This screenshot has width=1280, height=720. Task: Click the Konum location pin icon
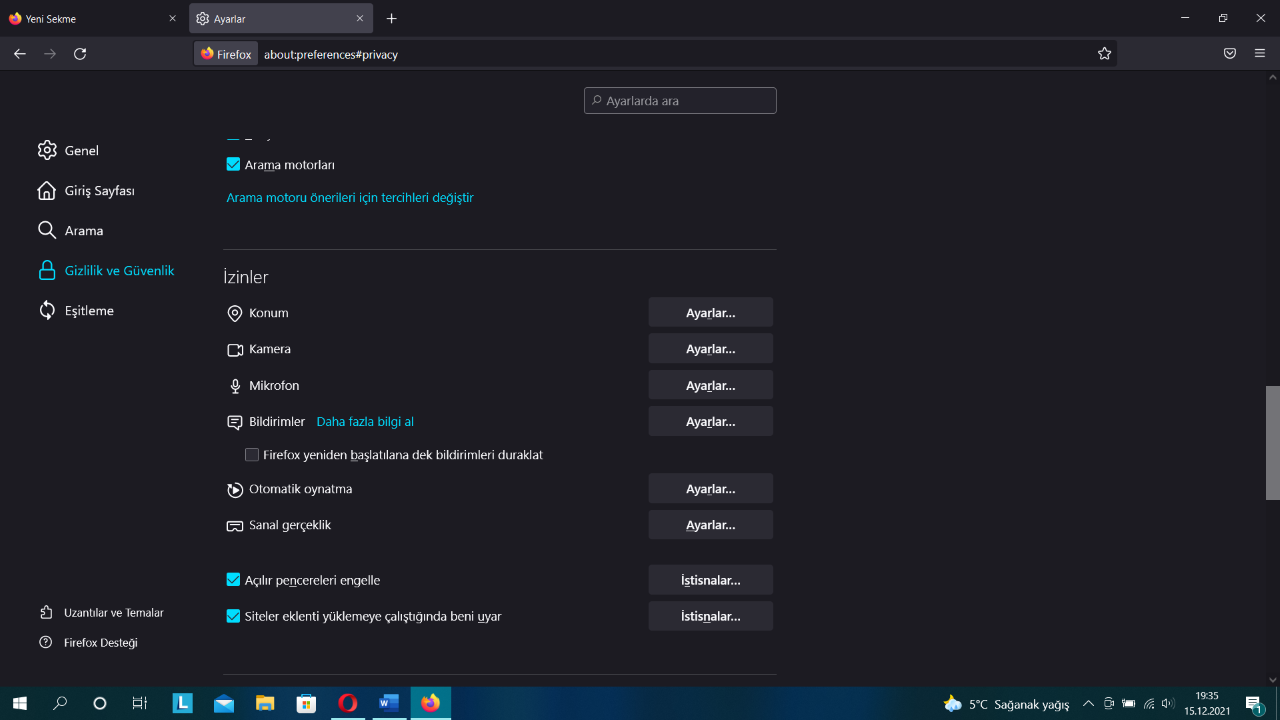[235, 313]
